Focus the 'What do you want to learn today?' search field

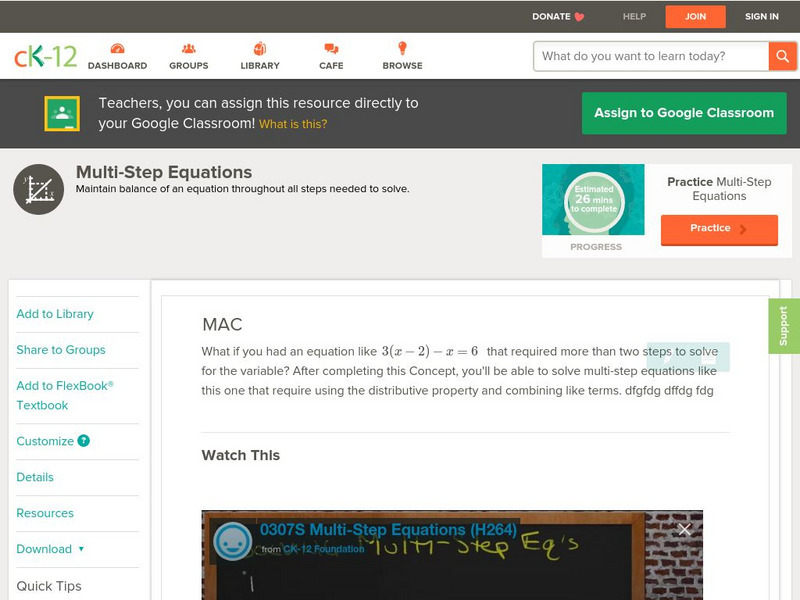651,56
